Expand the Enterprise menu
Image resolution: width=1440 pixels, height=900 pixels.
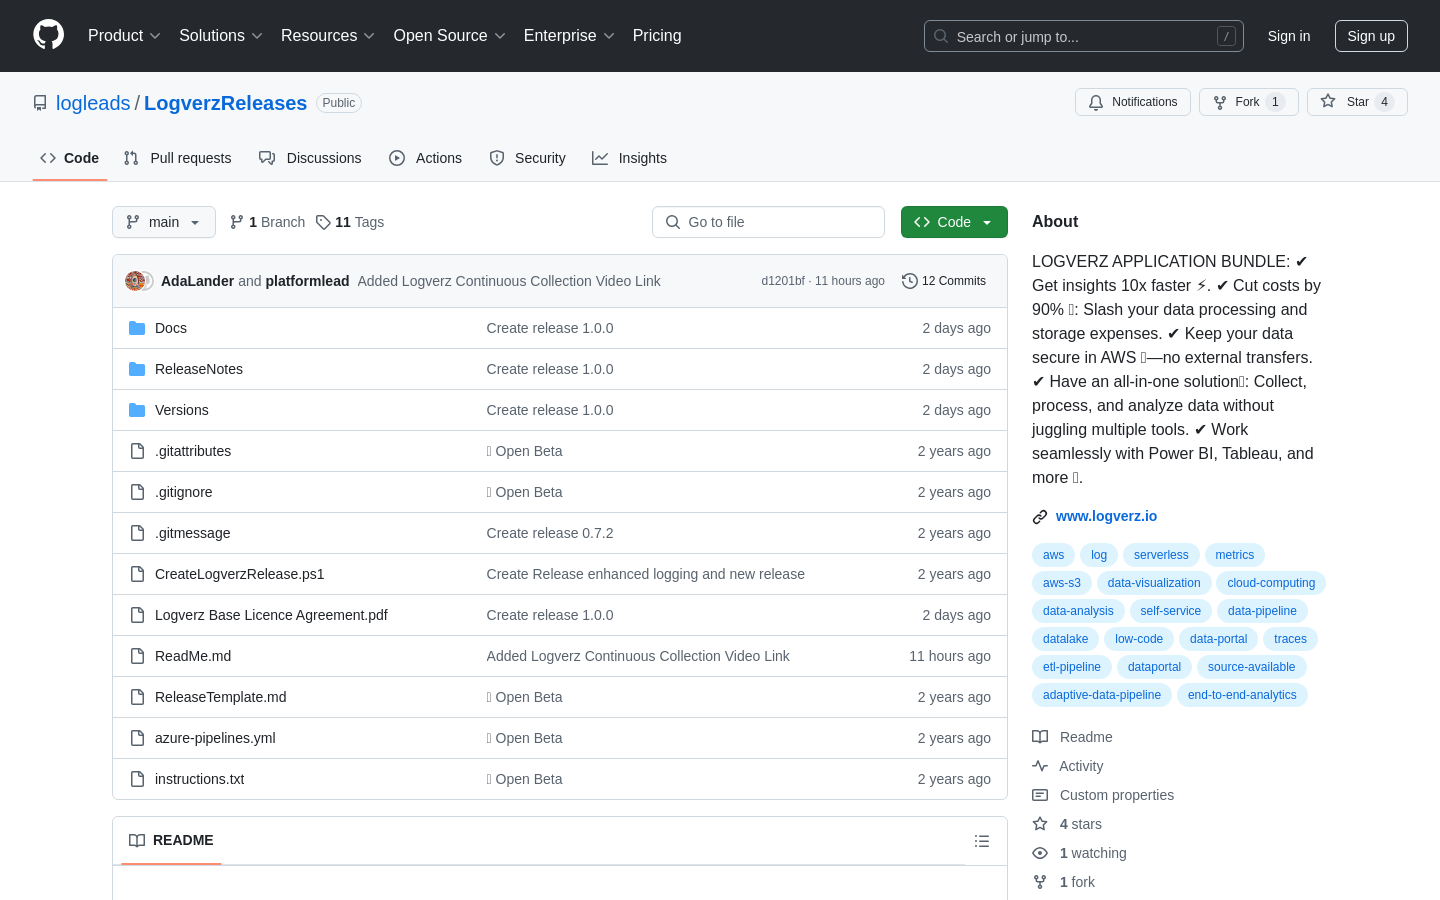coord(569,36)
